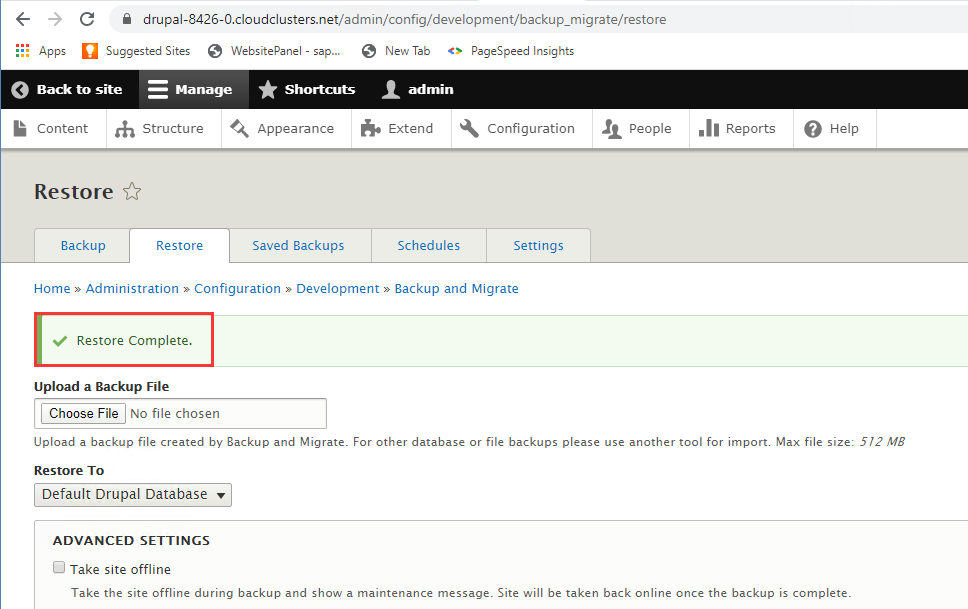Open the Extend modules page
Image resolution: width=968 pixels, height=609 pixels.
click(x=397, y=129)
